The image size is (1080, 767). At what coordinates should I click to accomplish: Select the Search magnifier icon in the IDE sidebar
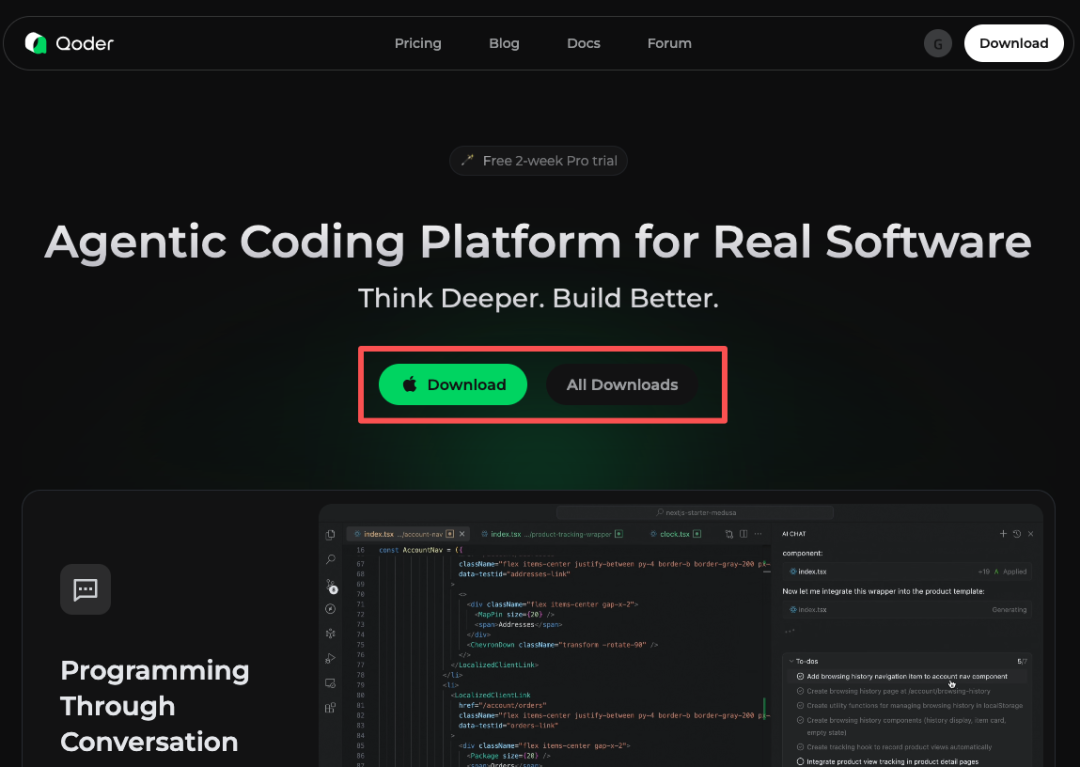(331, 559)
